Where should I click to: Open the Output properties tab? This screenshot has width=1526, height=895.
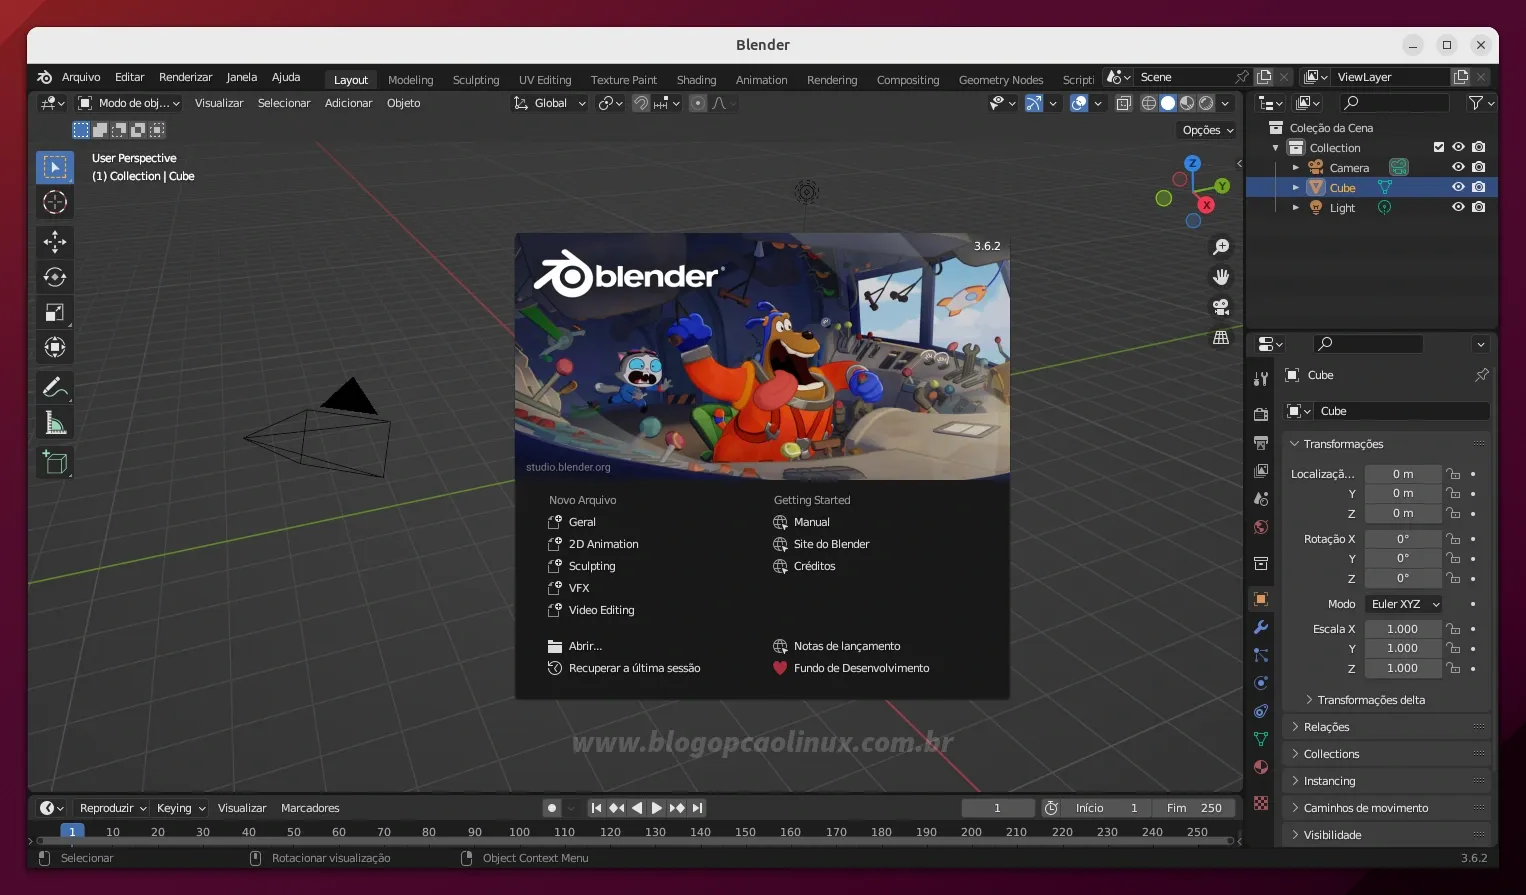click(1261, 442)
